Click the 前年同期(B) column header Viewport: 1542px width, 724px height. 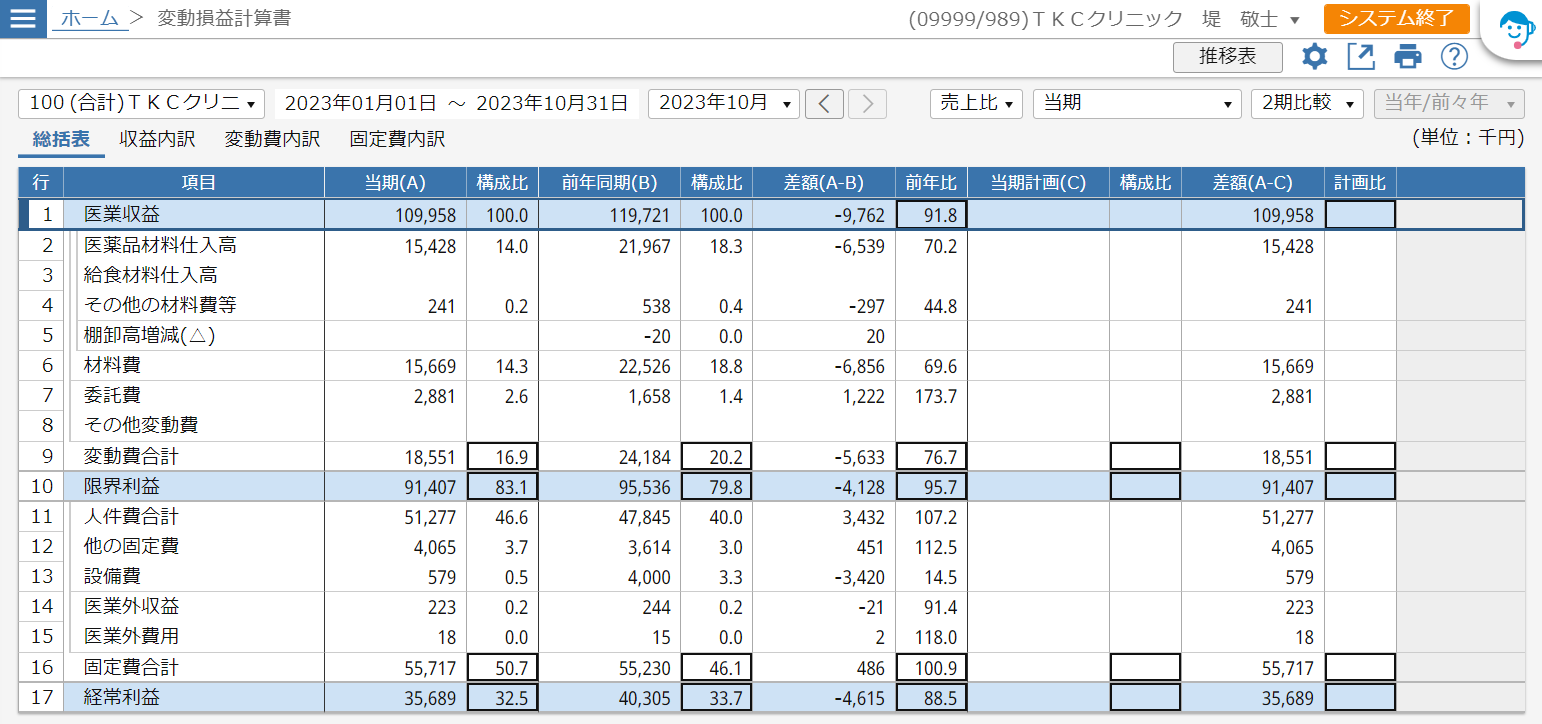point(609,183)
